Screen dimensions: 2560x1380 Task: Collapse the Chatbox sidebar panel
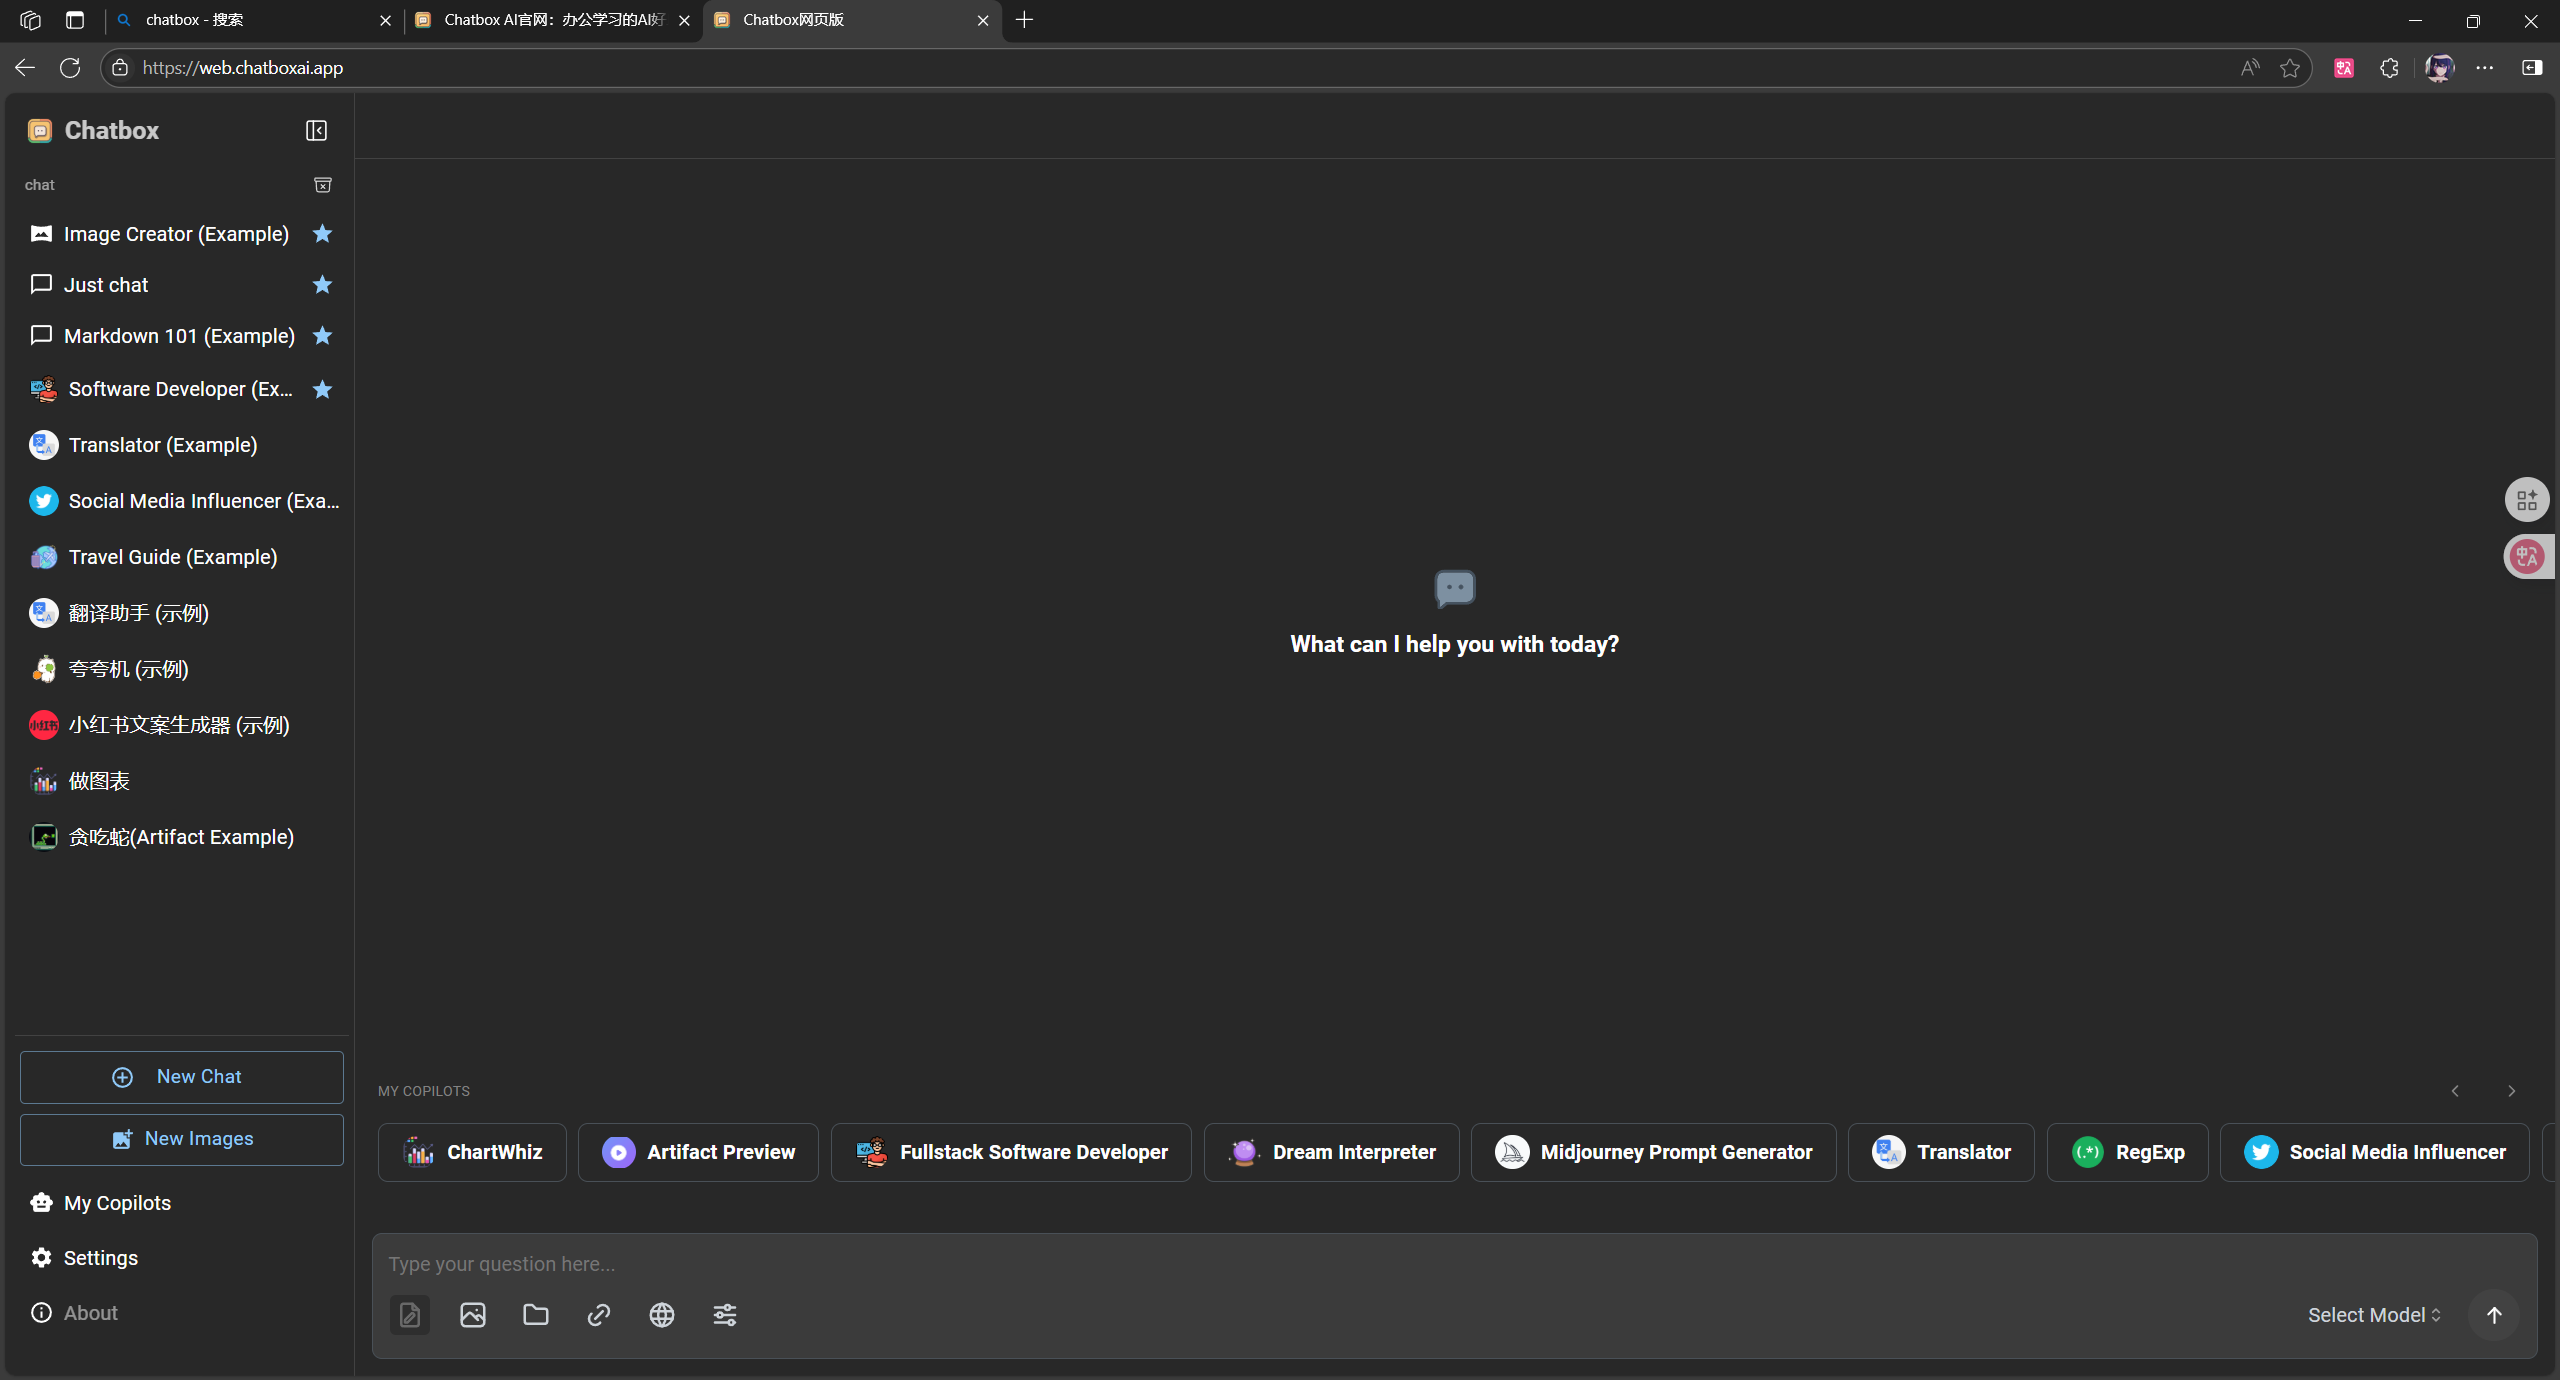316,131
